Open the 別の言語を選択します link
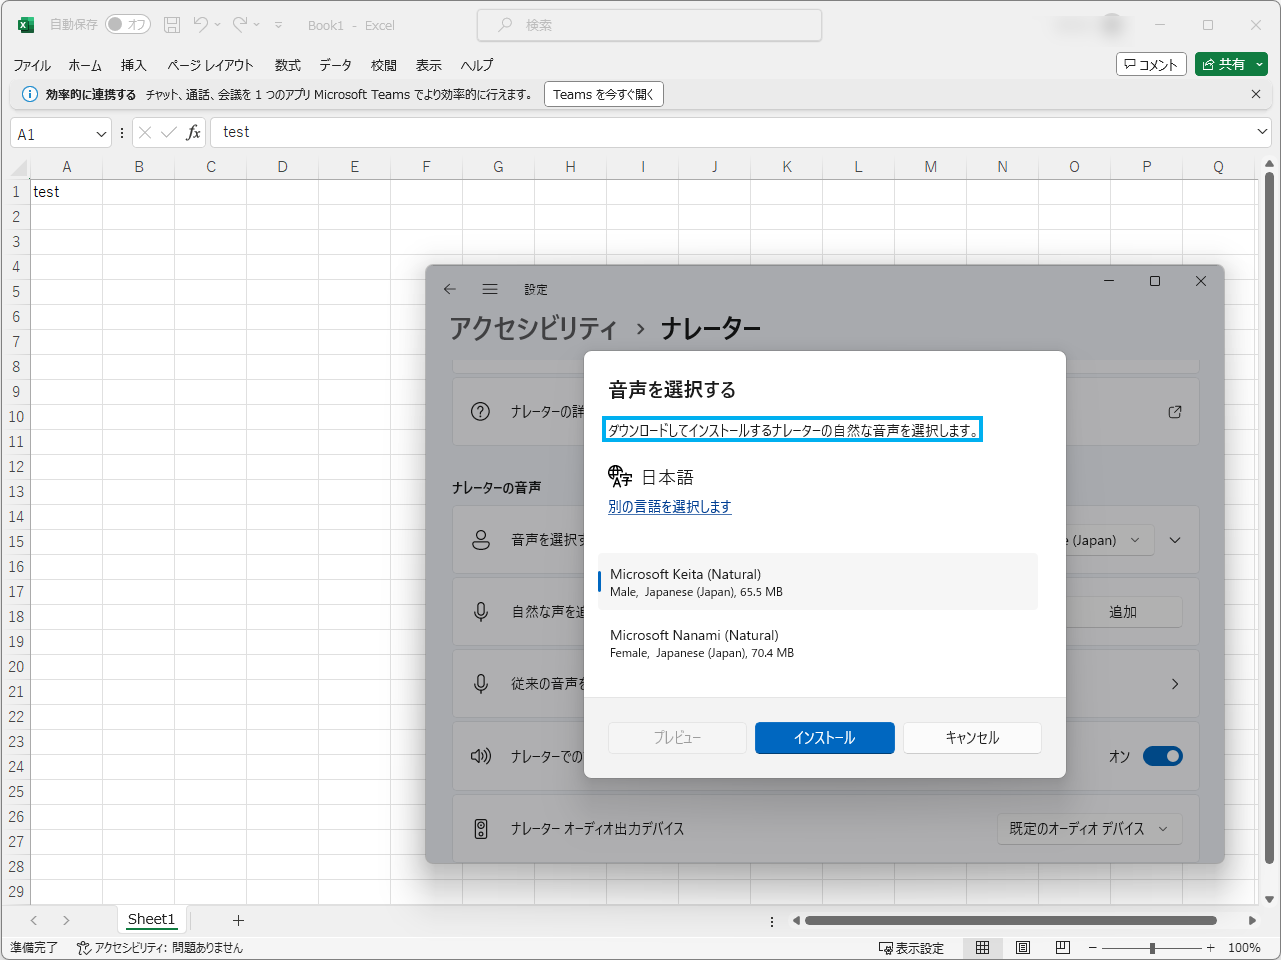1281x960 pixels. [669, 507]
